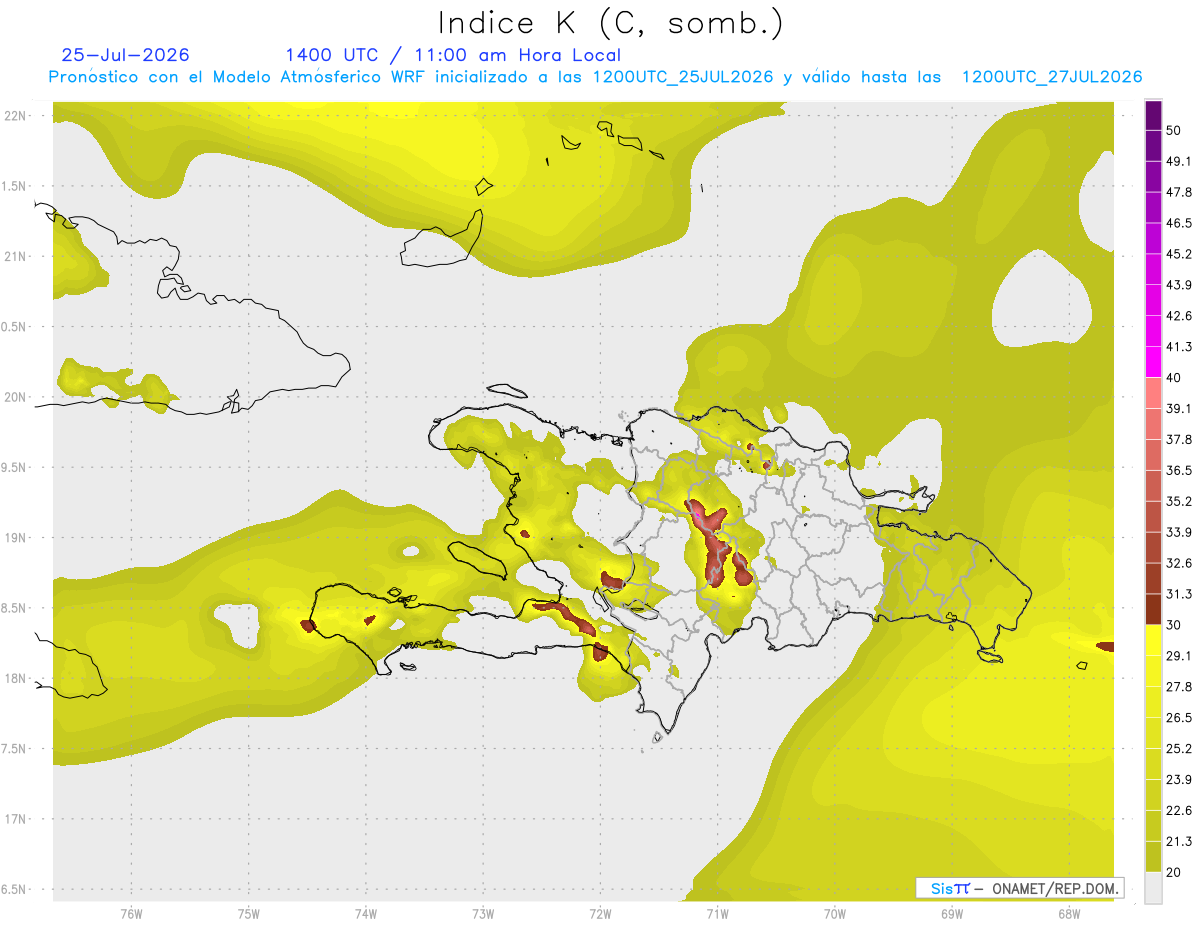This screenshot has height=927, width=1200.
Task: Pick the legend swatch between 35.2 and 36.5
Action: coord(1154,485)
